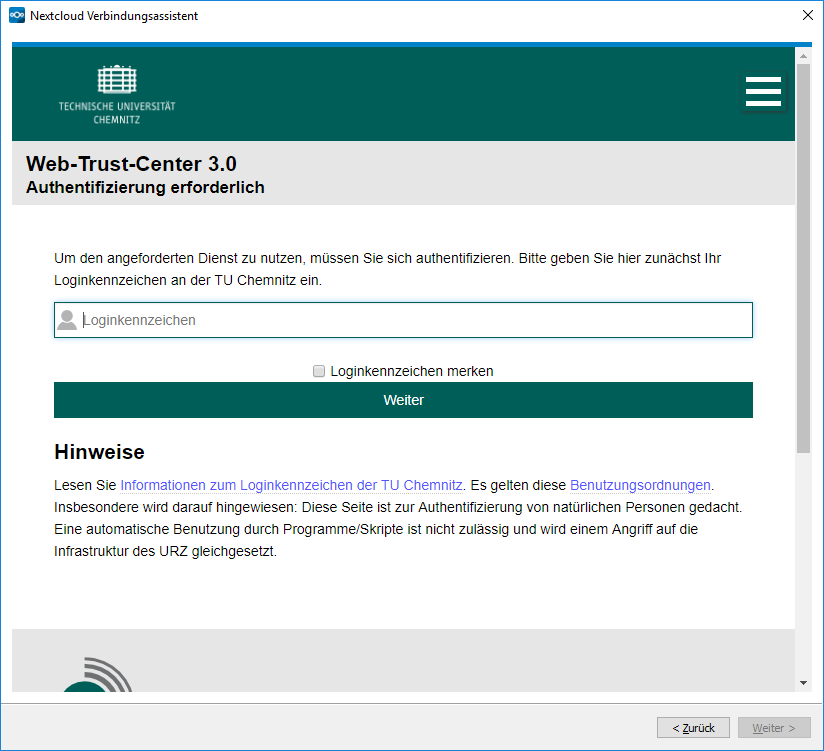The image size is (824, 751).
Task: Click the Hinweise section heading
Action: point(99,452)
